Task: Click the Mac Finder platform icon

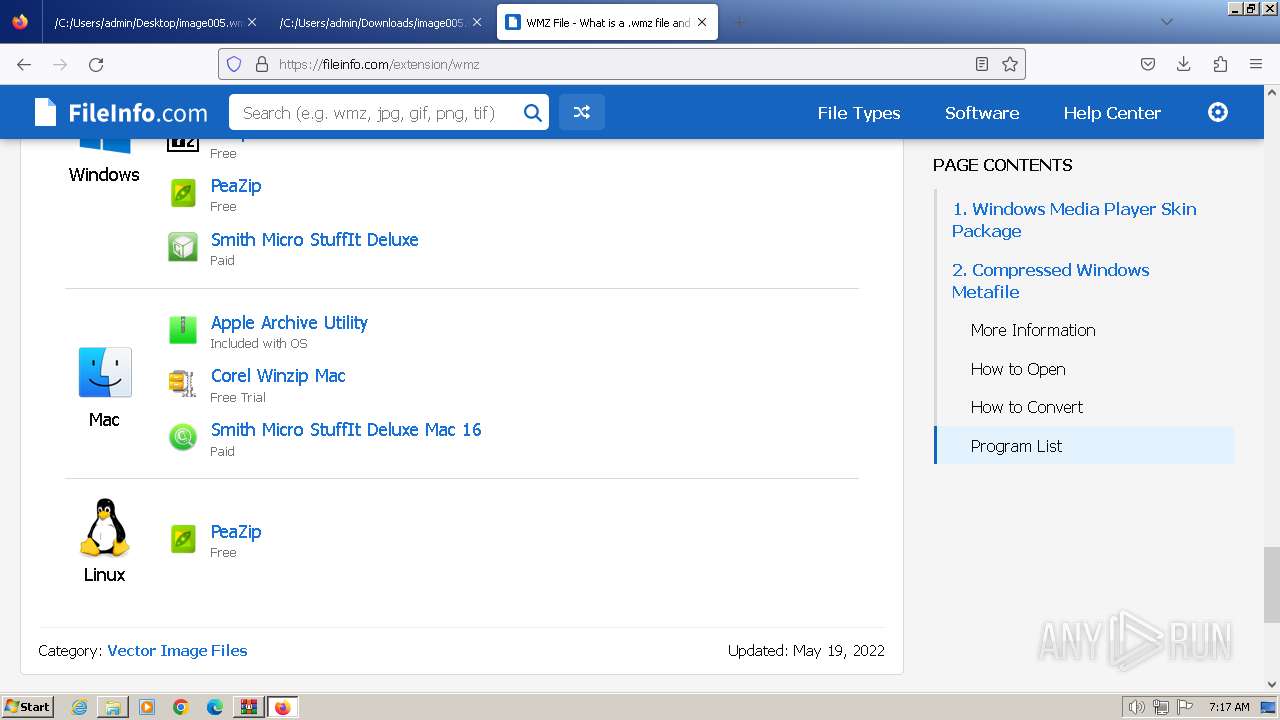Action: point(105,373)
